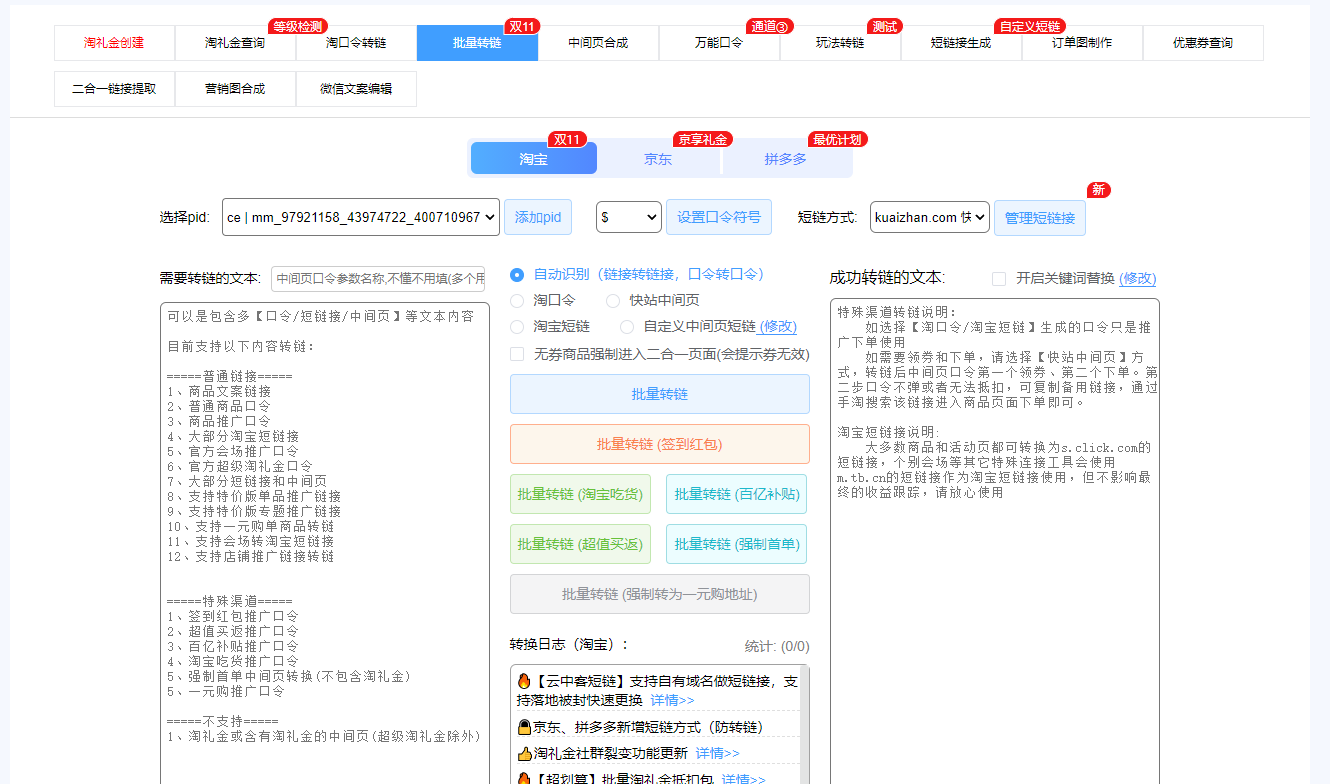Open the 玩法转链 tab
Image resolution: width=1330 pixels, height=784 pixels.
click(840, 43)
